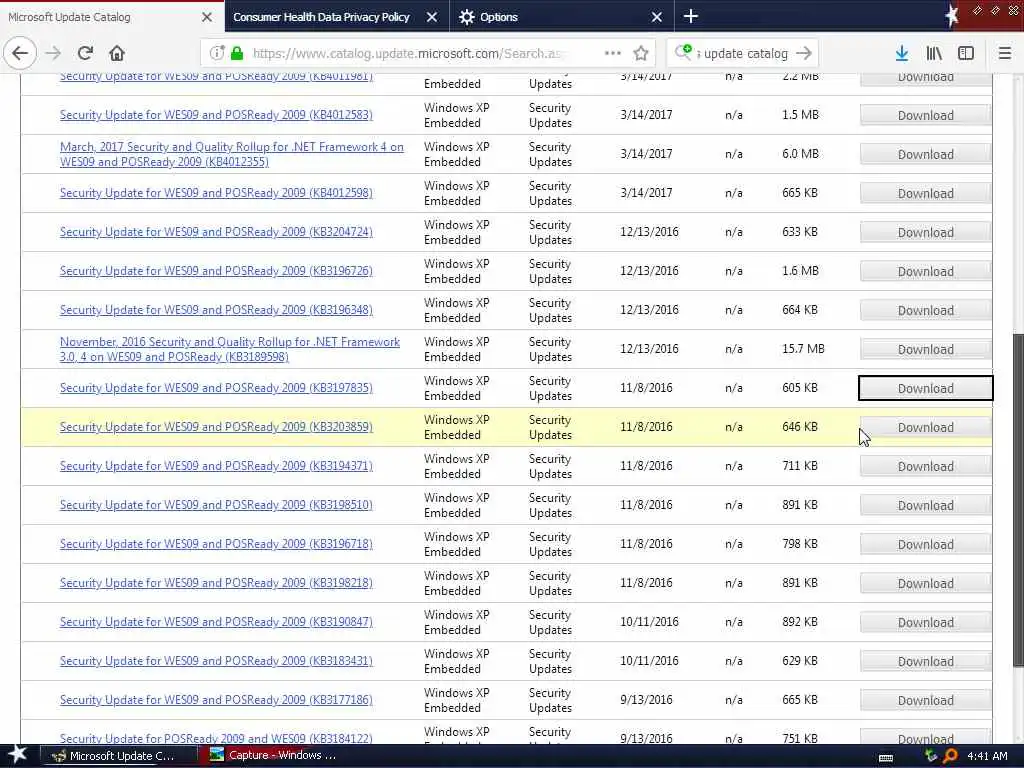1024x768 pixels.
Task: Open KB3190847 security update link
Action: pos(216,622)
